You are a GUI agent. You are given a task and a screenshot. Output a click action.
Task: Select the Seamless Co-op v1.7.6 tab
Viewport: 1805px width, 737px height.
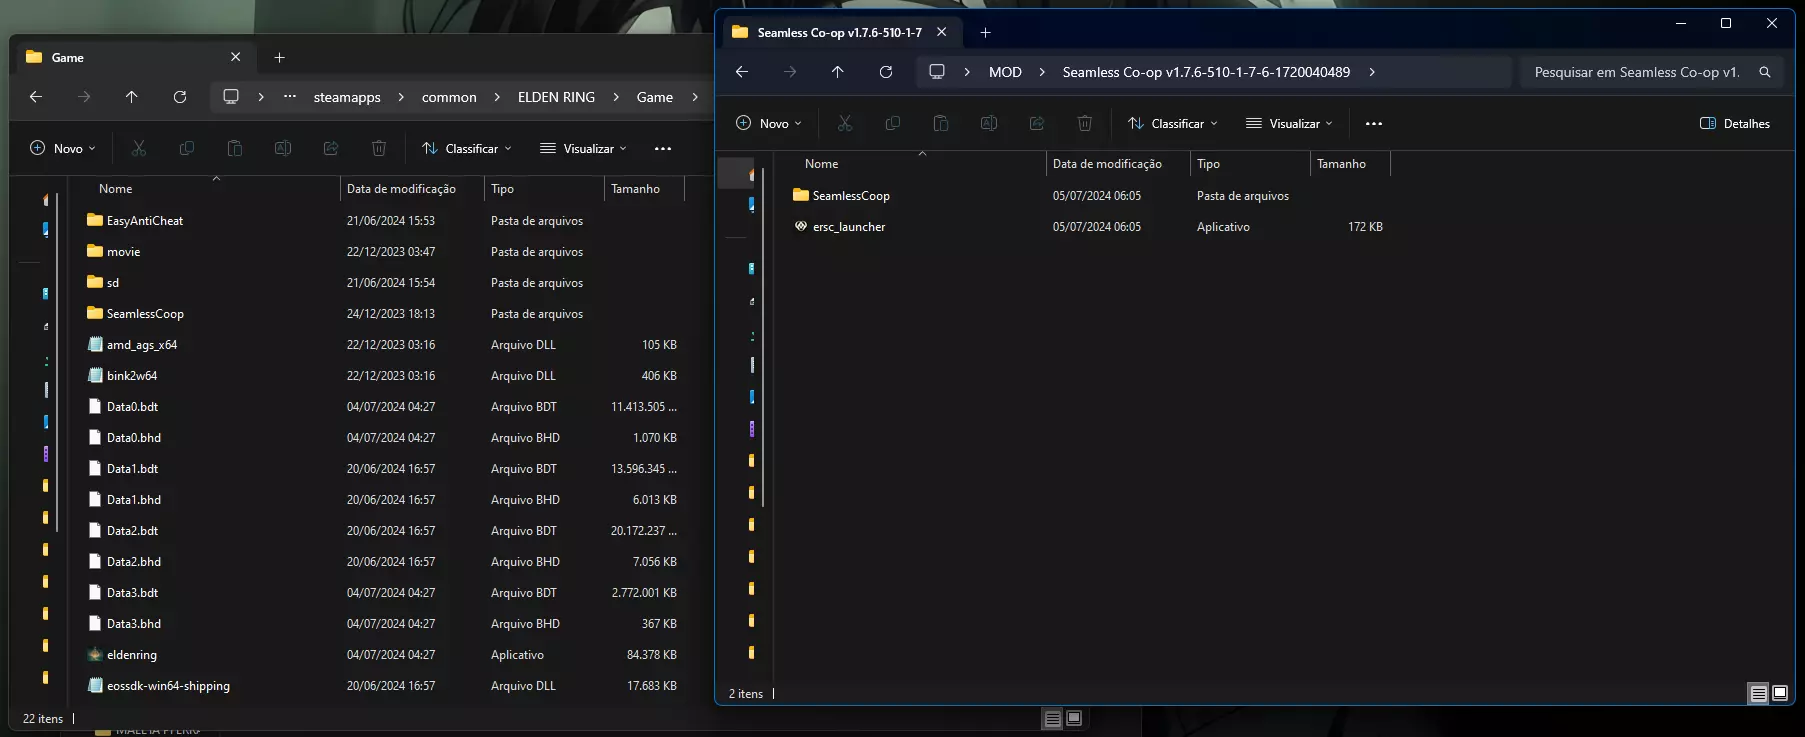tap(838, 33)
